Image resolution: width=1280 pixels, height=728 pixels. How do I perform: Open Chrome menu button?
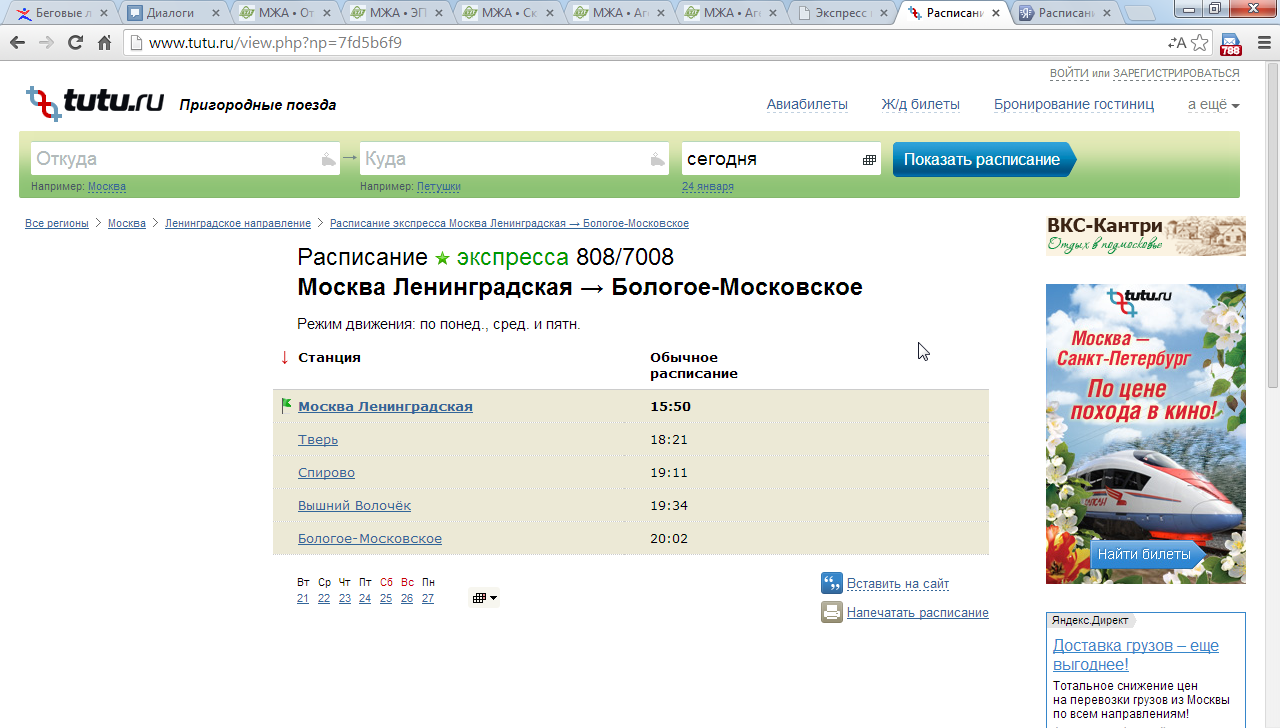[1261, 43]
